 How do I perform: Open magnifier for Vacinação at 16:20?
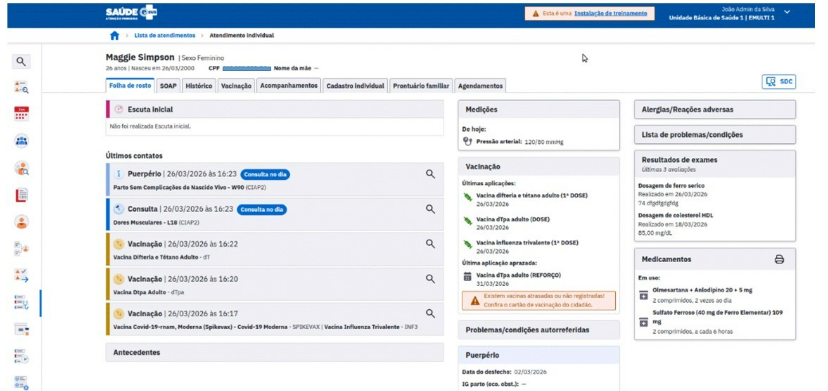(x=430, y=278)
